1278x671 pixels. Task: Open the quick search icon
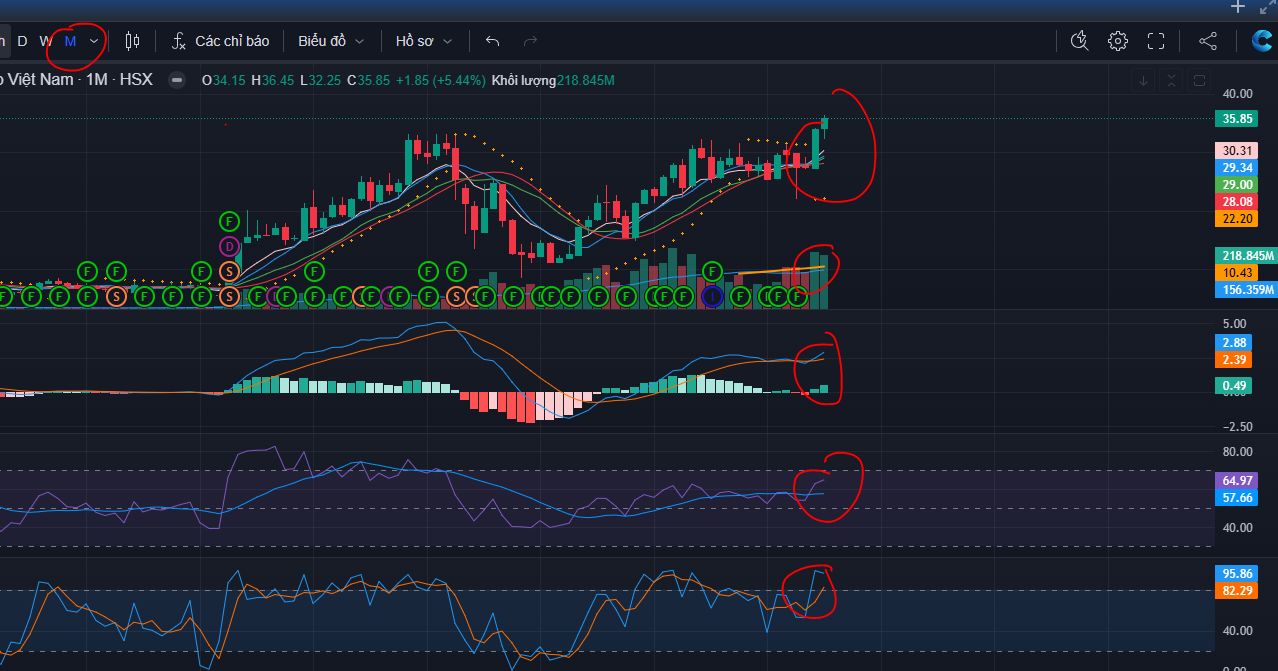pyautogui.click(x=1079, y=41)
